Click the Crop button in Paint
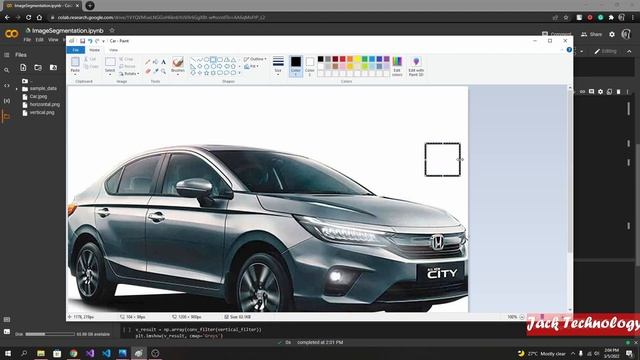Screen dimensions: 640x360 [x=126, y=59]
